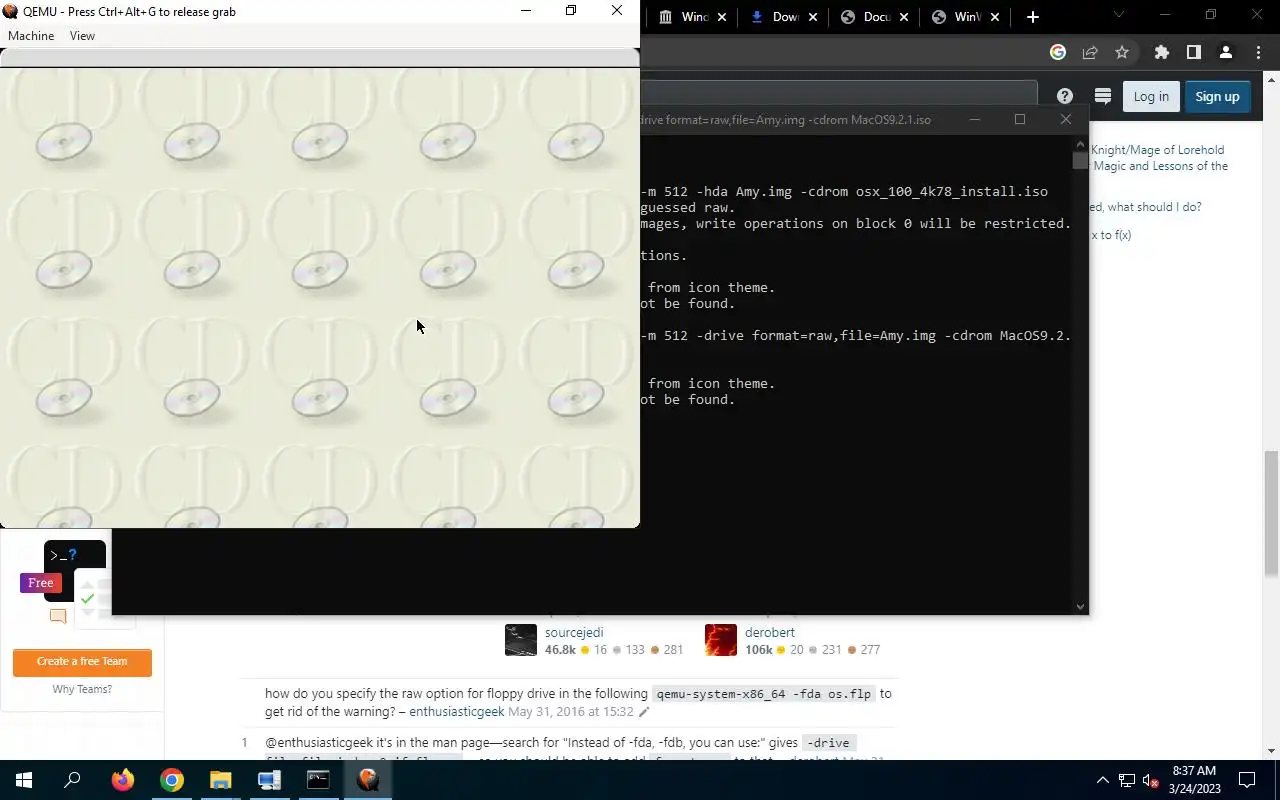Open Windows Start menu
Screen dimensions: 1280x800
(x=24, y=780)
